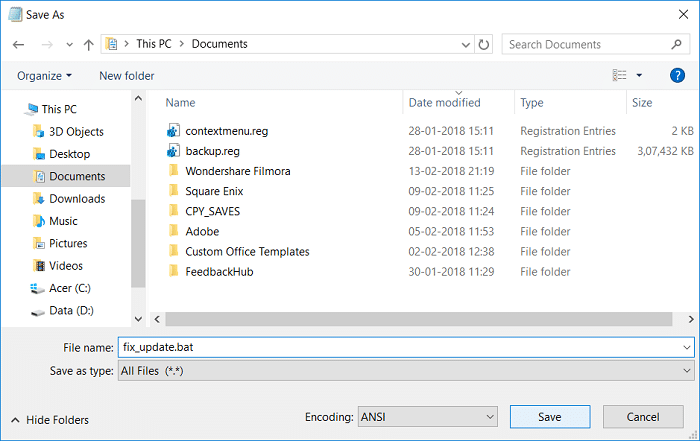Open the view options dropdown arrow
700x441 pixels.
pos(639,76)
